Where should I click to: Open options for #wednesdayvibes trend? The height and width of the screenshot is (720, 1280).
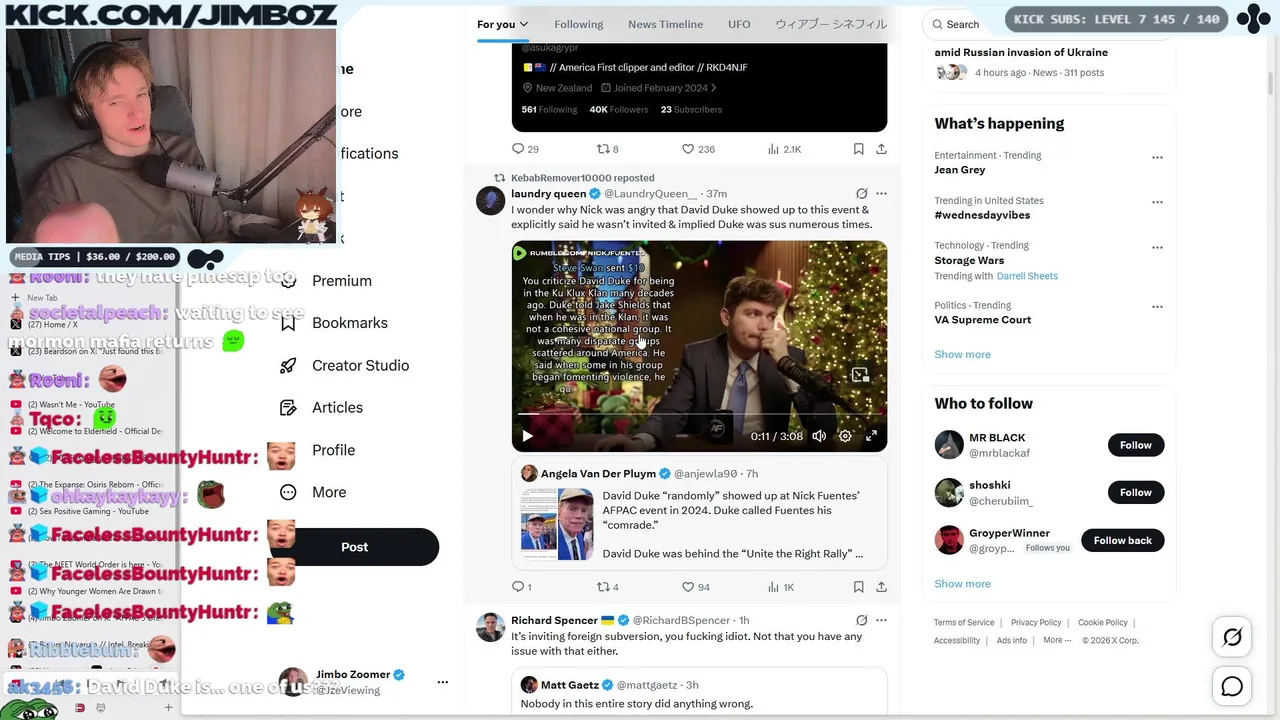click(x=1157, y=202)
